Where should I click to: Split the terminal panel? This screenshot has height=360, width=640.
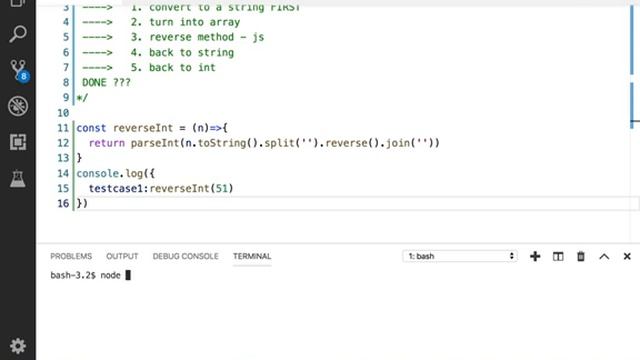coord(558,256)
